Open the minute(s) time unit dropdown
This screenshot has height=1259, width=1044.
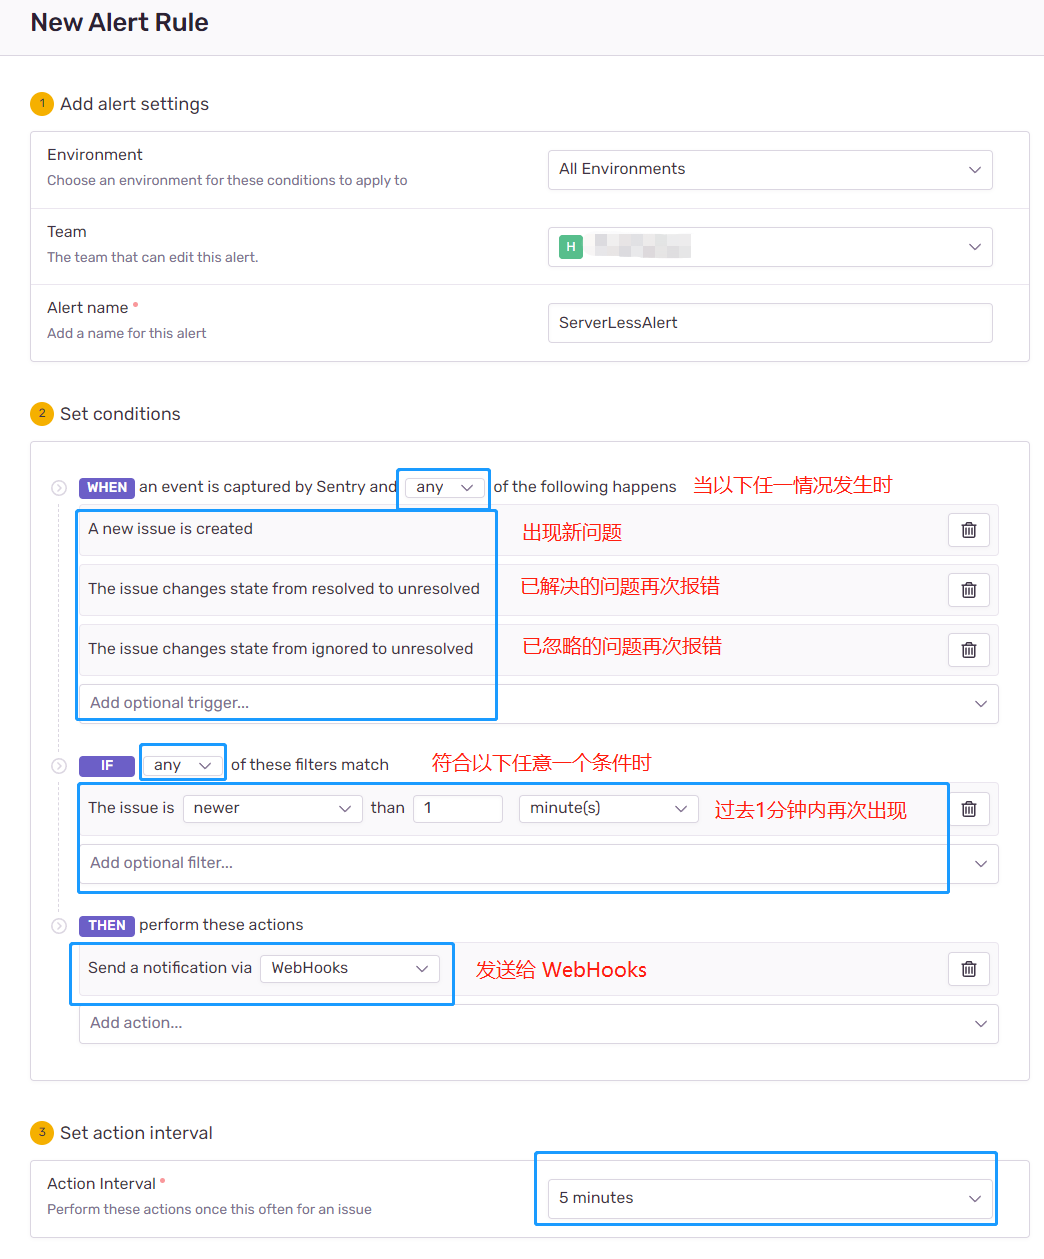pos(608,809)
